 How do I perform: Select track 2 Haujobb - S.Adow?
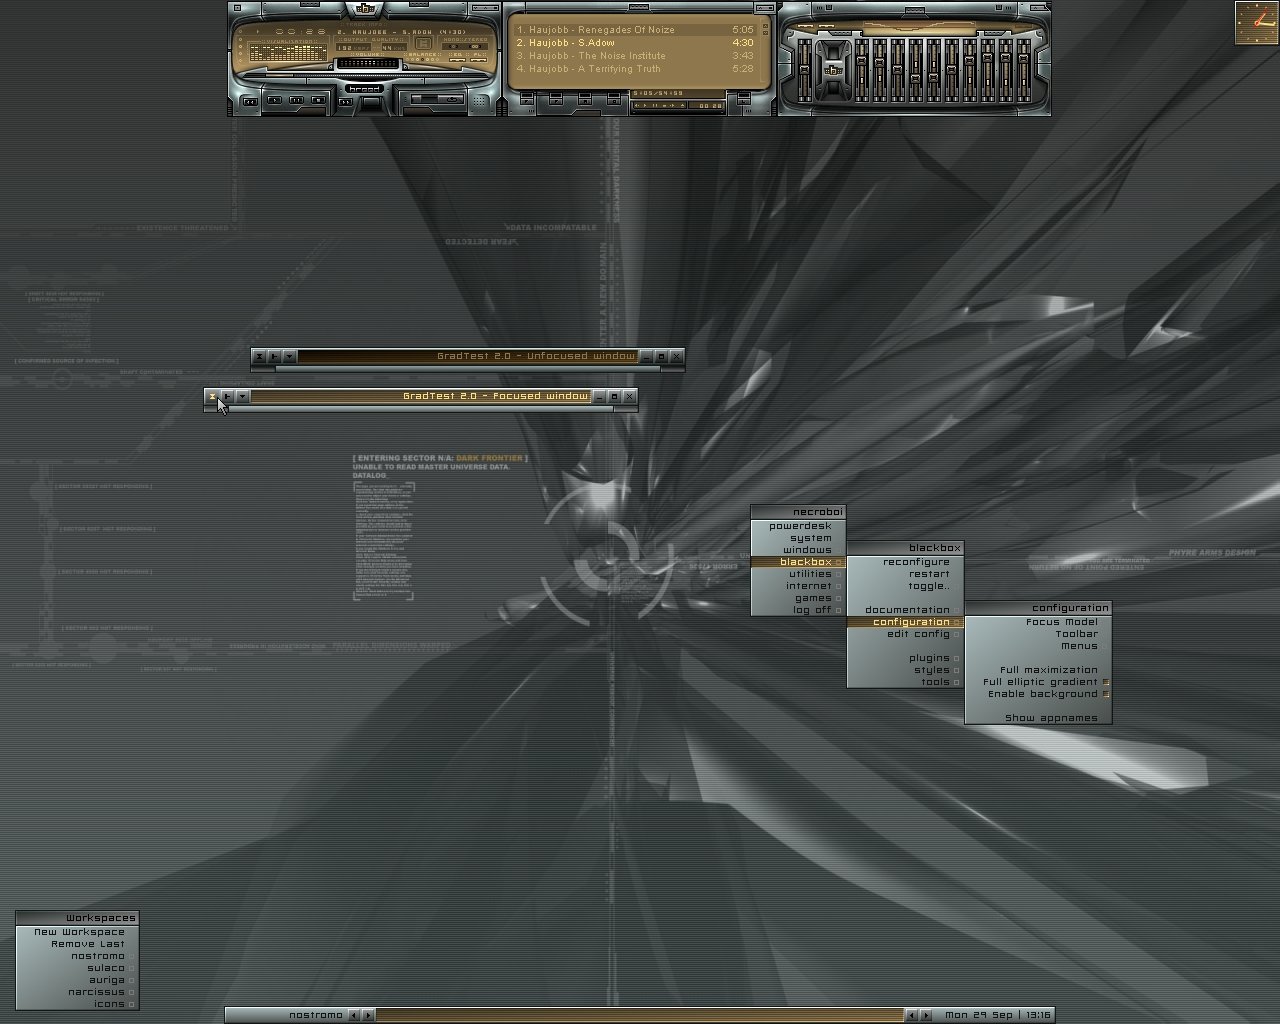(635, 43)
